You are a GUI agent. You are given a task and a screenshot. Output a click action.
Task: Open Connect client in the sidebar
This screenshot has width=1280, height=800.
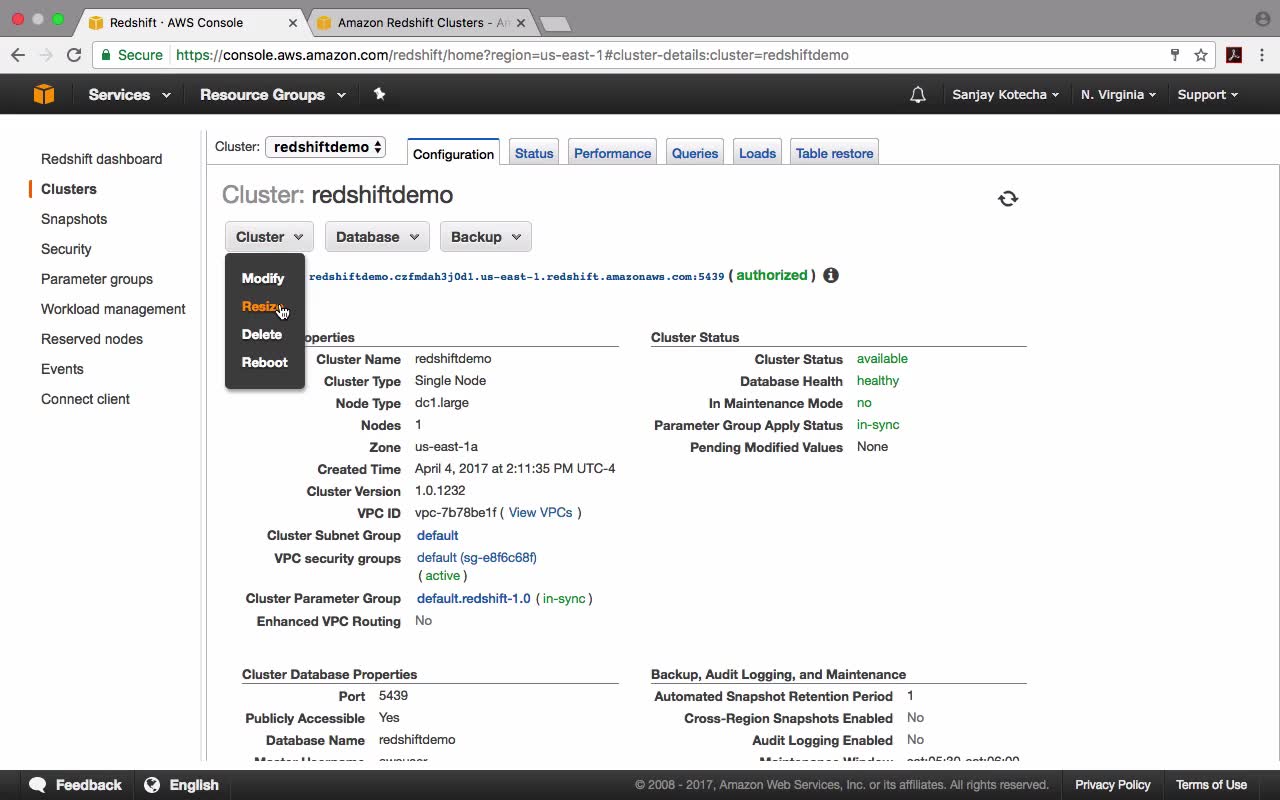(x=85, y=399)
